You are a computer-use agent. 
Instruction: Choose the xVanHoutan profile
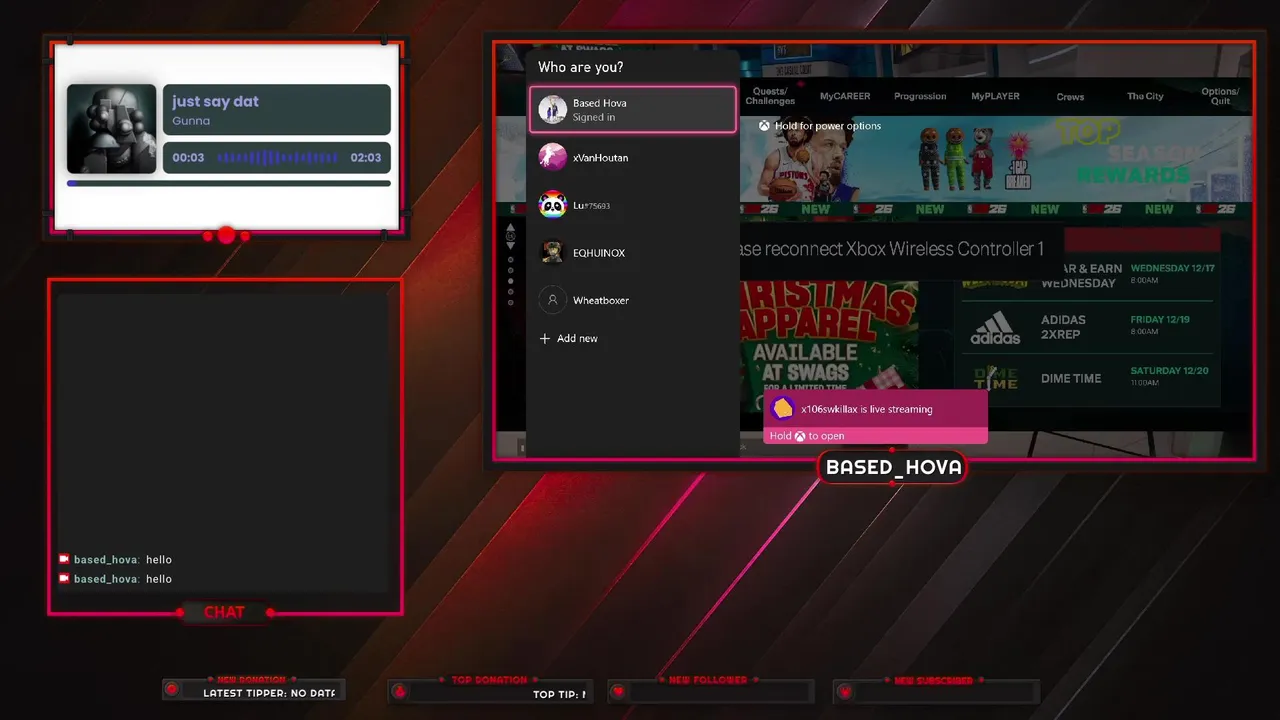click(x=633, y=157)
